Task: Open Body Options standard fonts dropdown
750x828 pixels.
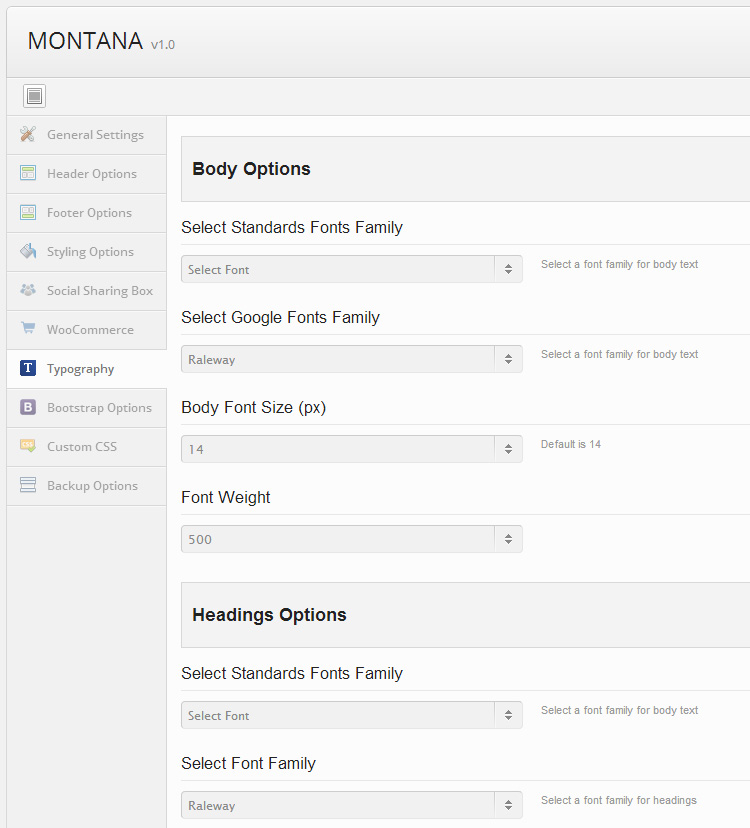Action: pyautogui.click(x=351, y=269)
